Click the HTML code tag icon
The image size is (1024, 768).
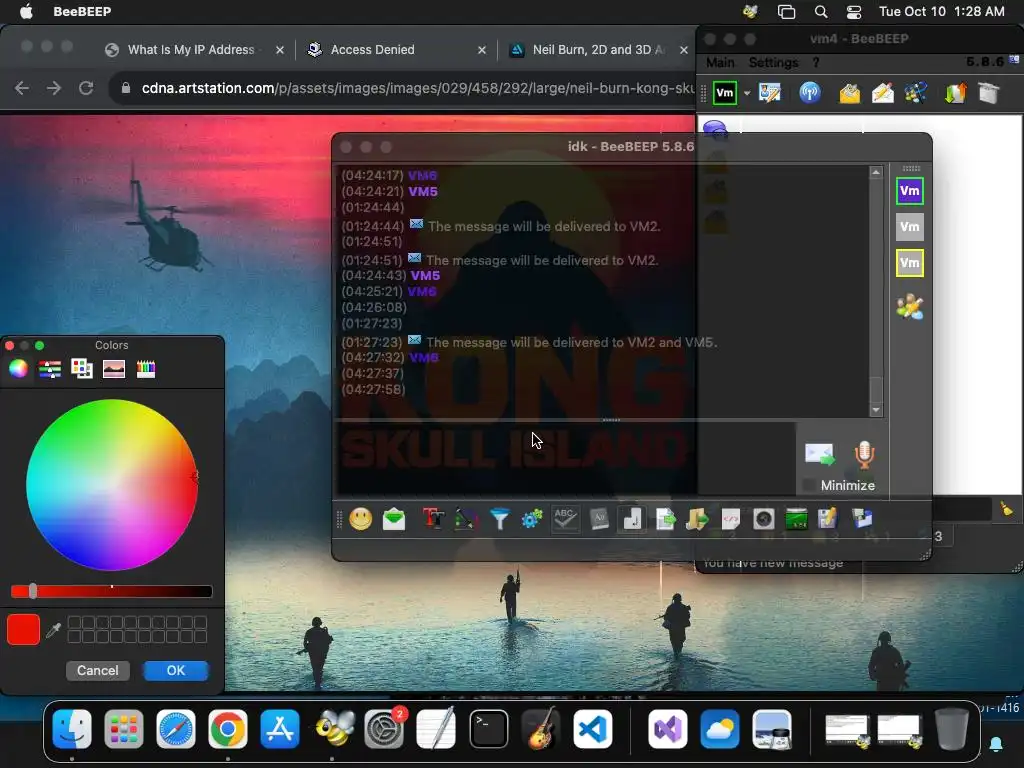[731, 519]
